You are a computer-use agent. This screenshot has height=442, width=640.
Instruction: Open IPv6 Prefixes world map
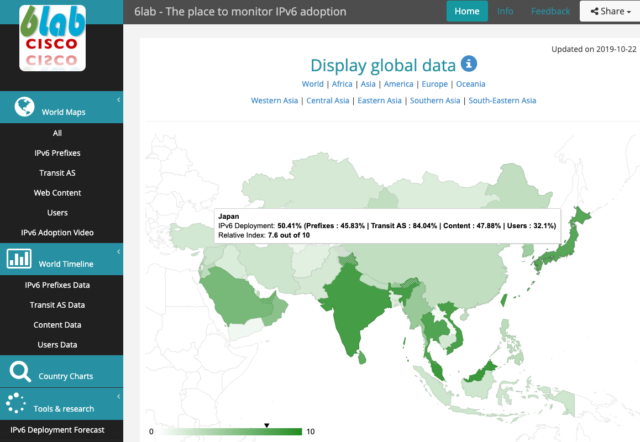pos(58,153)
